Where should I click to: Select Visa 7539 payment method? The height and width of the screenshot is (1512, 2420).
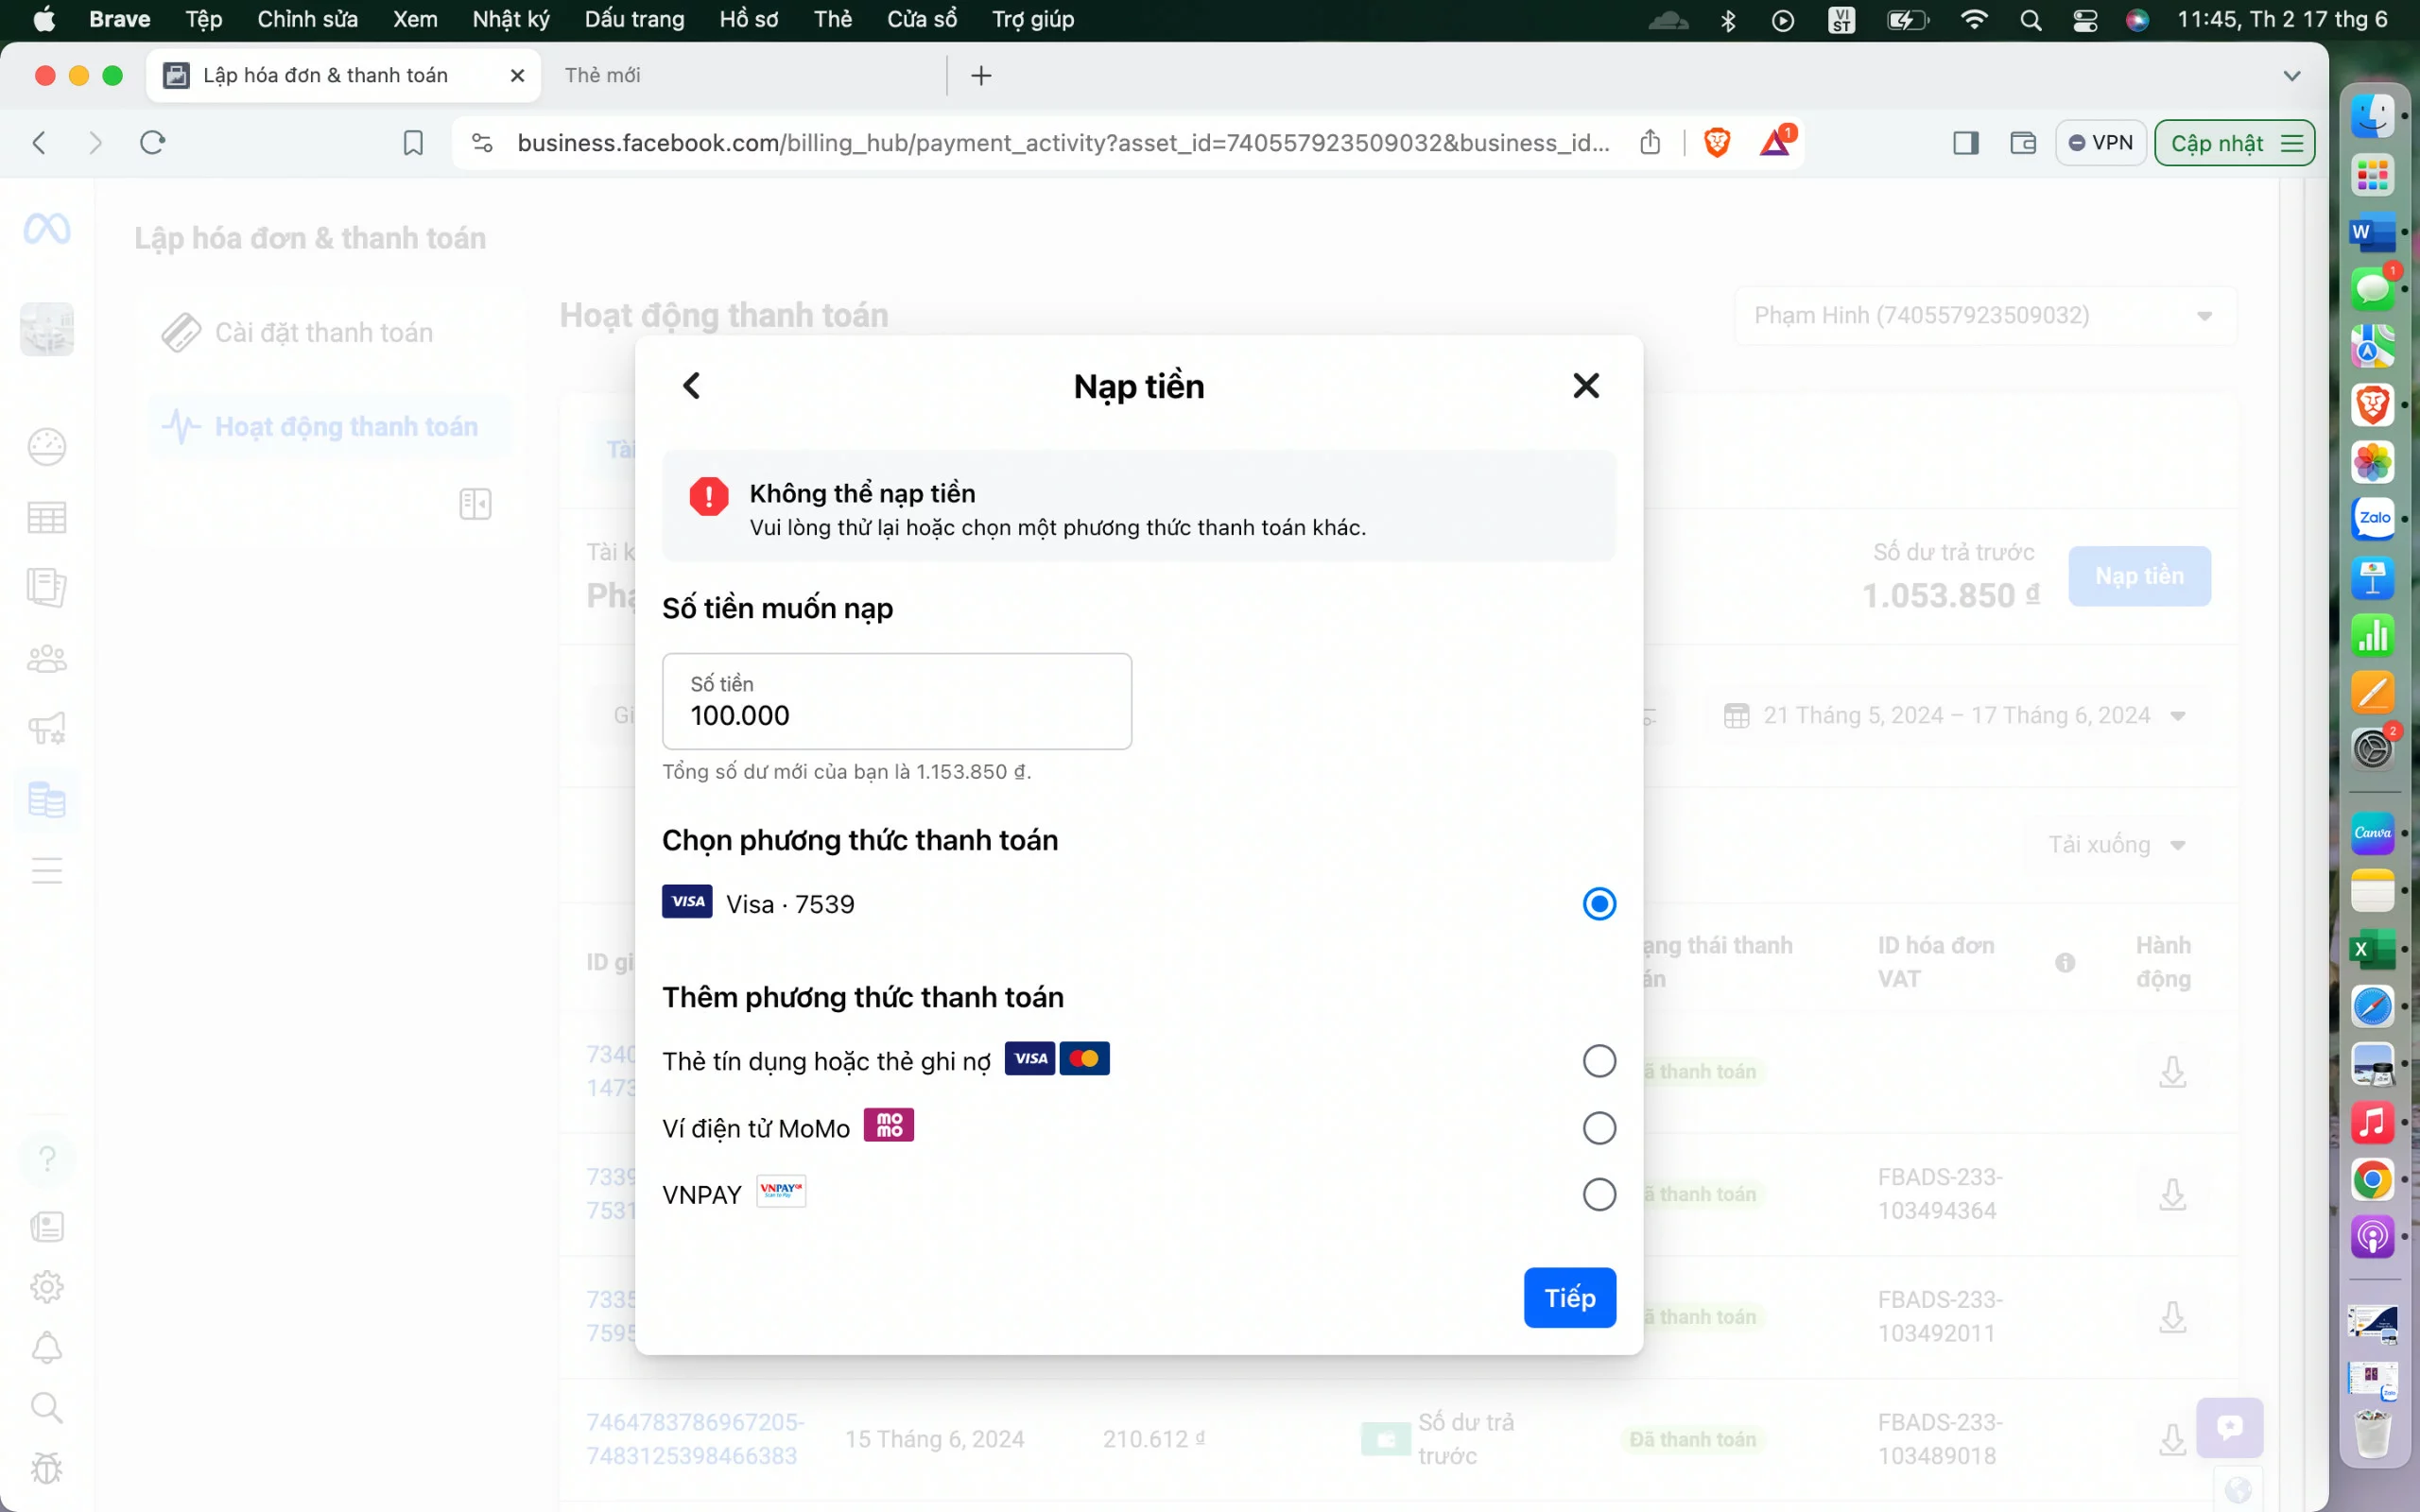(x=1599, y=904)
